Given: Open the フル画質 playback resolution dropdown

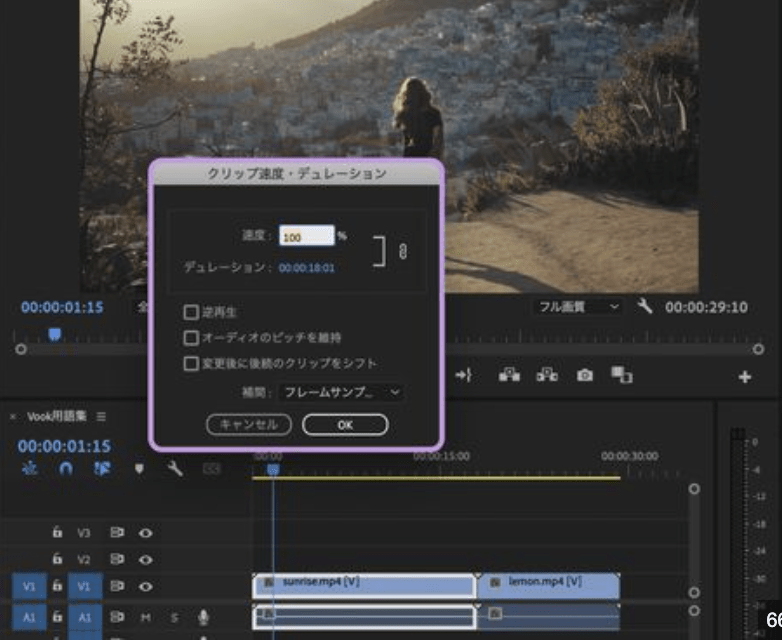Looking at the screenshot, I should [x=576, y=307].
